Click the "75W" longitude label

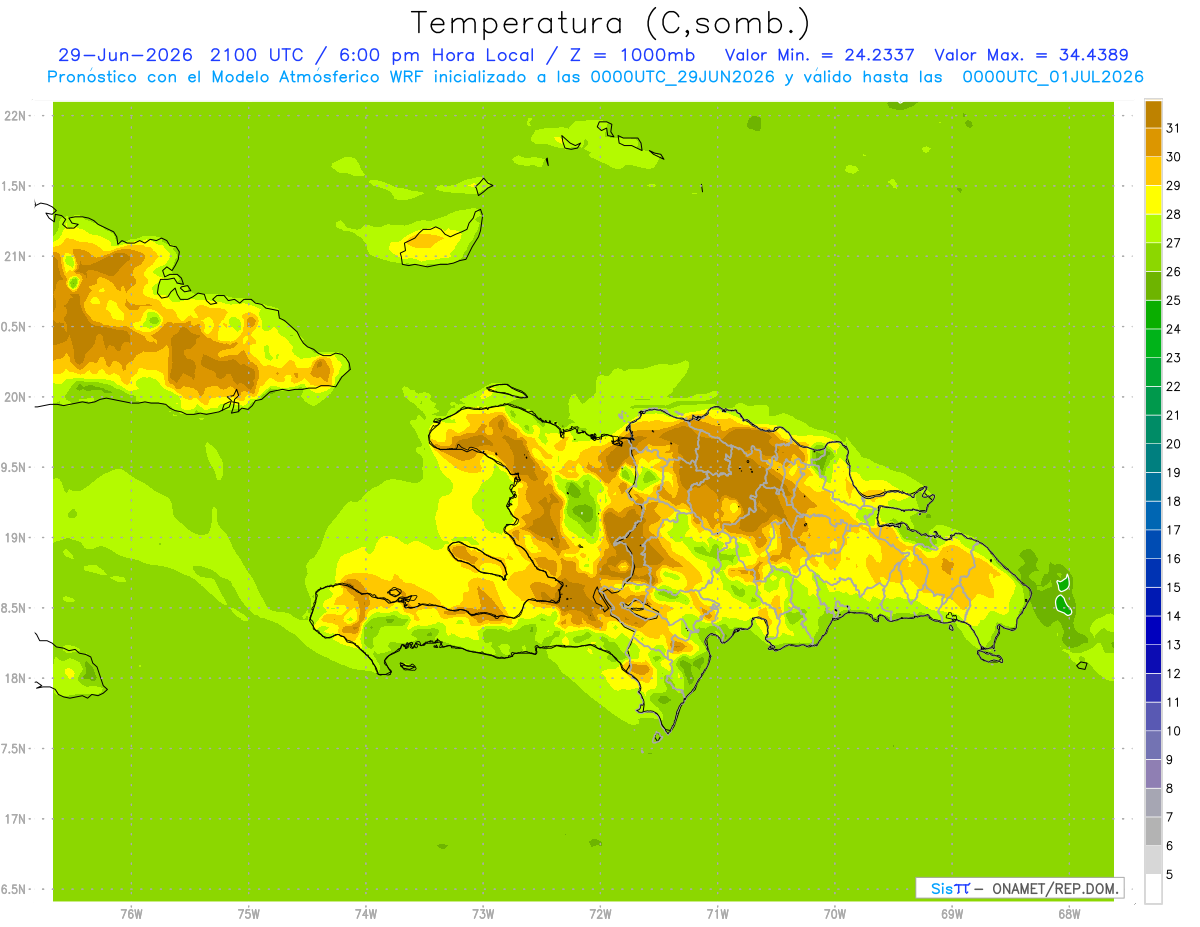click(x=249, y=914)
